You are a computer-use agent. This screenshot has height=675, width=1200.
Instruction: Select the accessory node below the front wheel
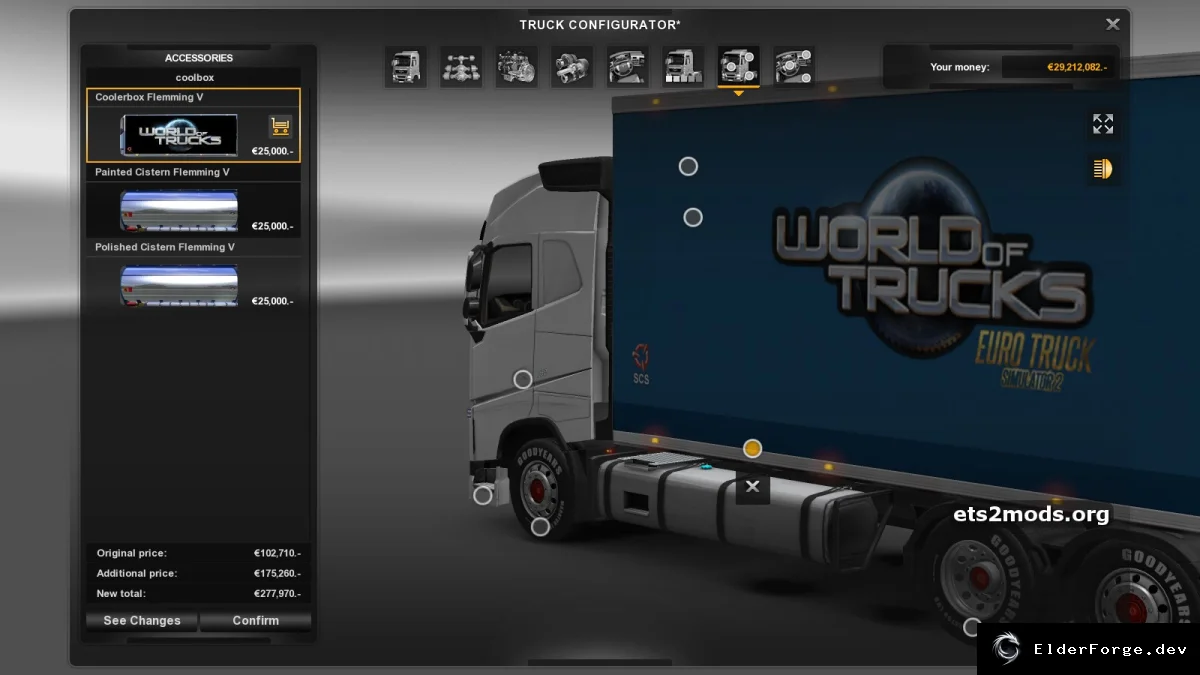click(x=540, y=527)
